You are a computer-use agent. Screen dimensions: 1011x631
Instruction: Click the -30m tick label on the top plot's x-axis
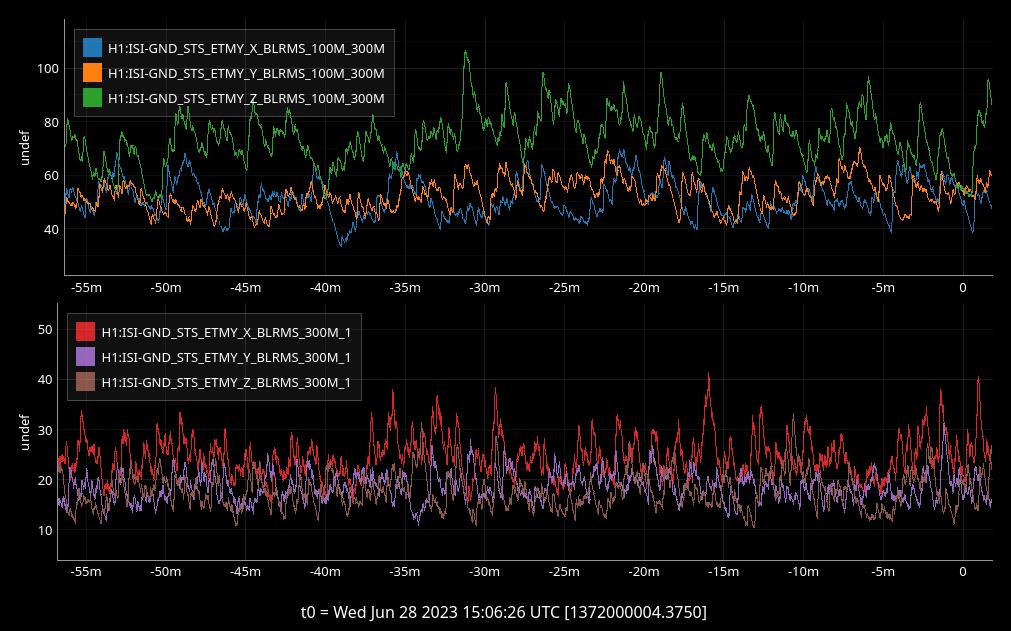pyautogui.click(x=484, y=289)
